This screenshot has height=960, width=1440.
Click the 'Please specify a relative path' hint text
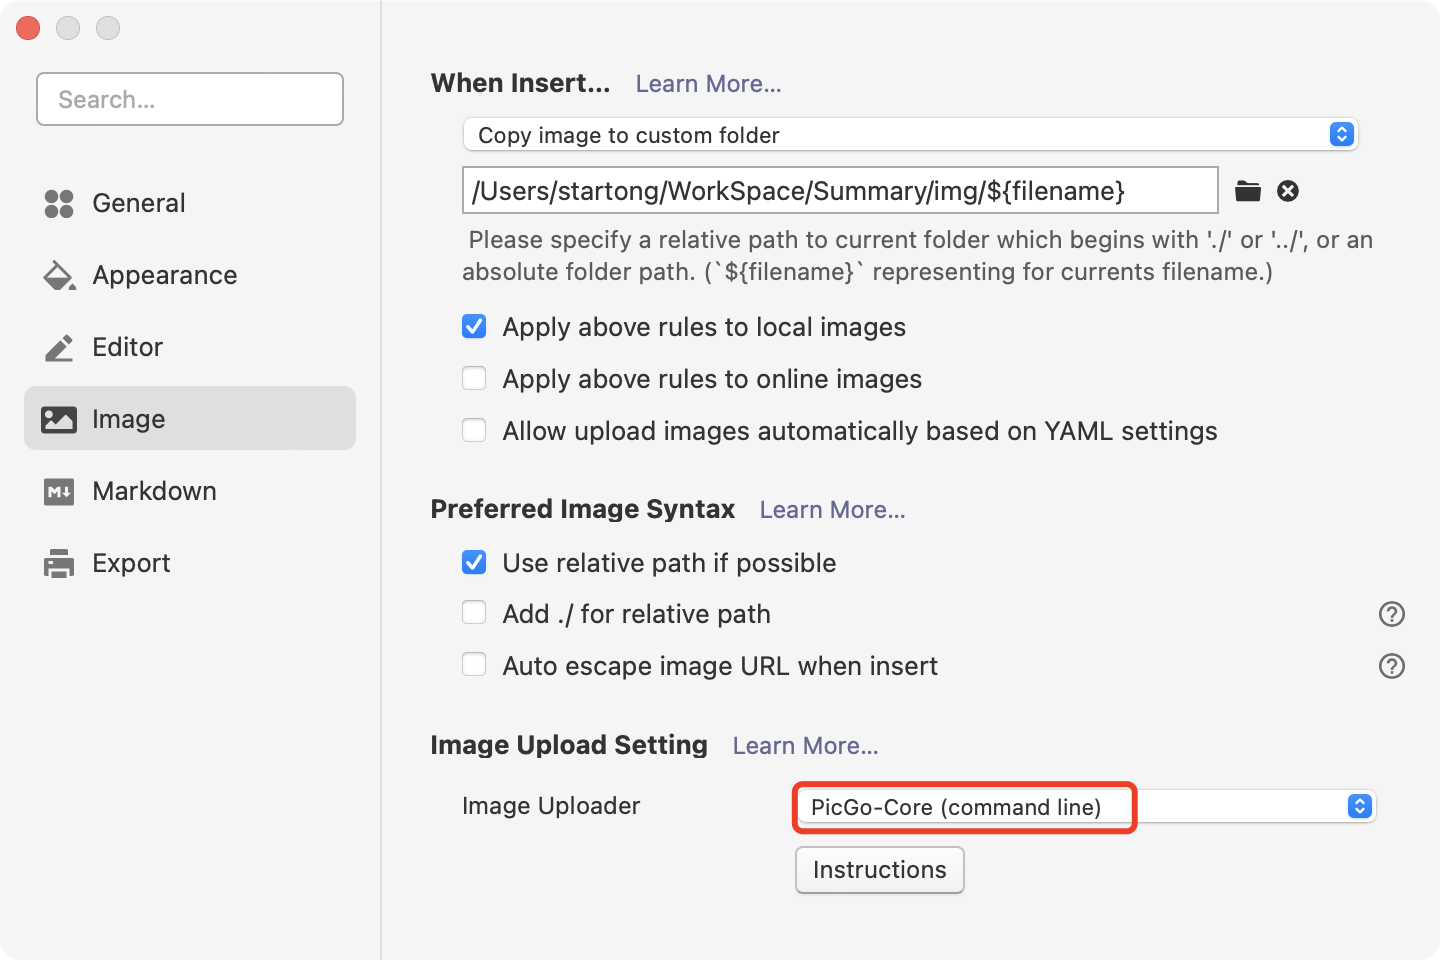917,256
